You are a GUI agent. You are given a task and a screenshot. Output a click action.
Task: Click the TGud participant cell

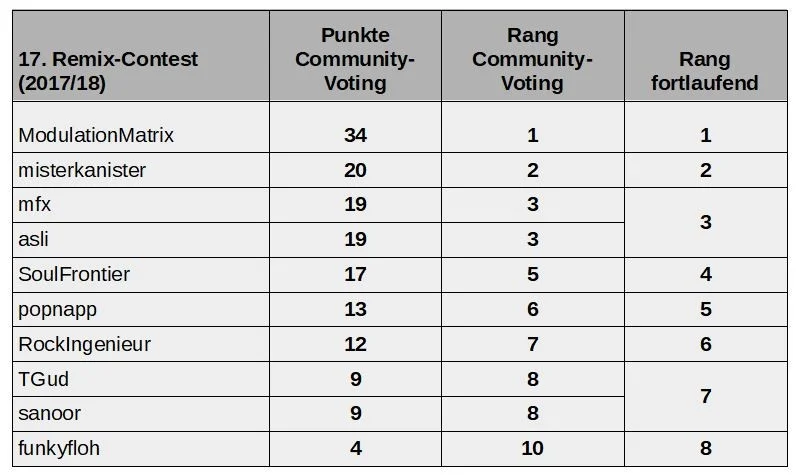tap(141, 379)
